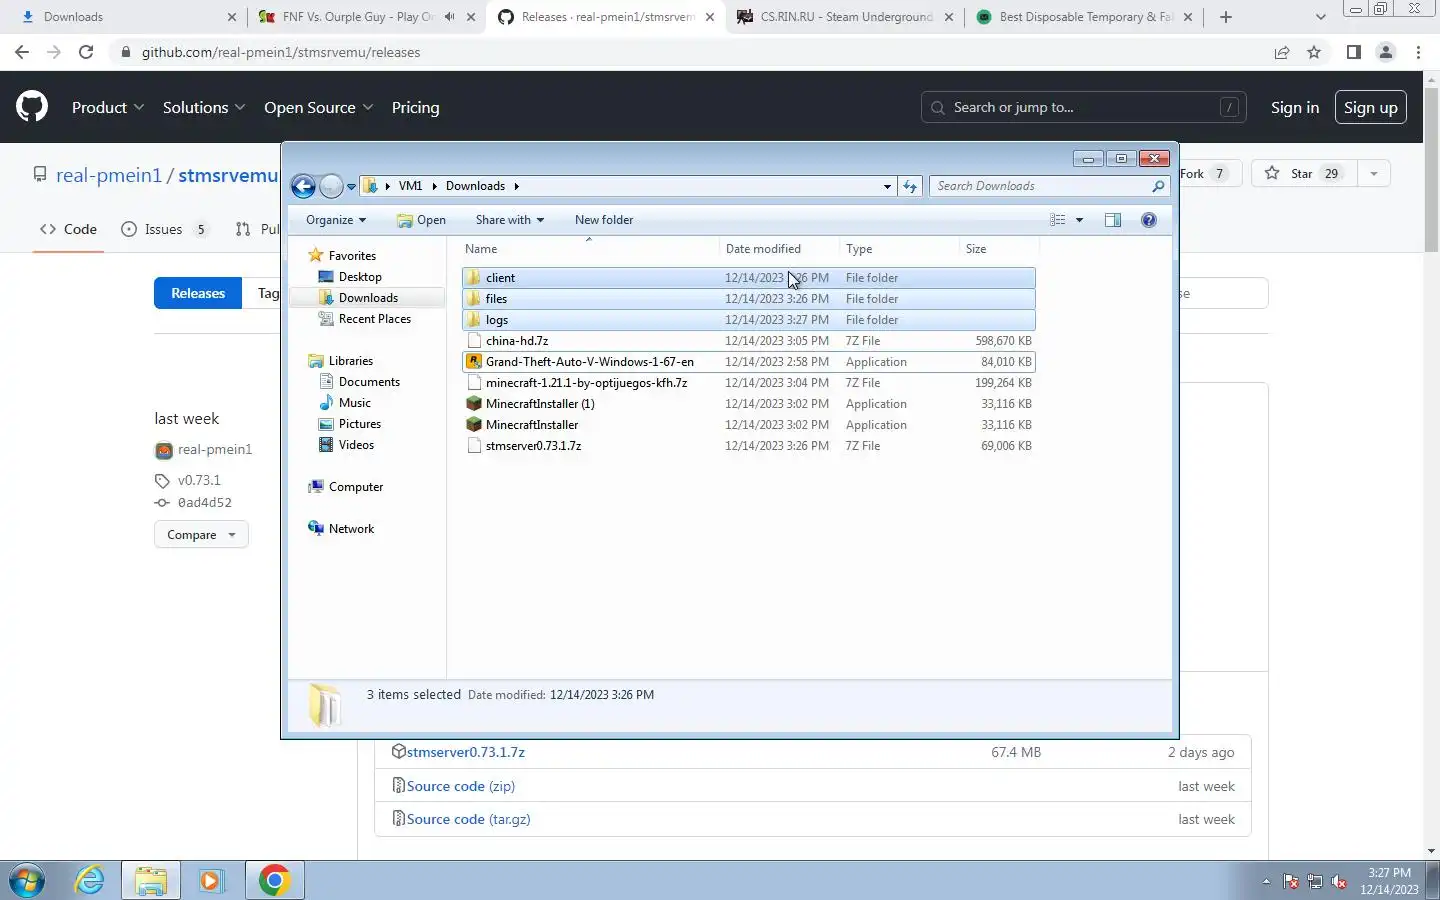Screen dimensions: 1440x900
Task: Select stmserver0.73.1.7z file in Explorer
Action: coord(749,446)
